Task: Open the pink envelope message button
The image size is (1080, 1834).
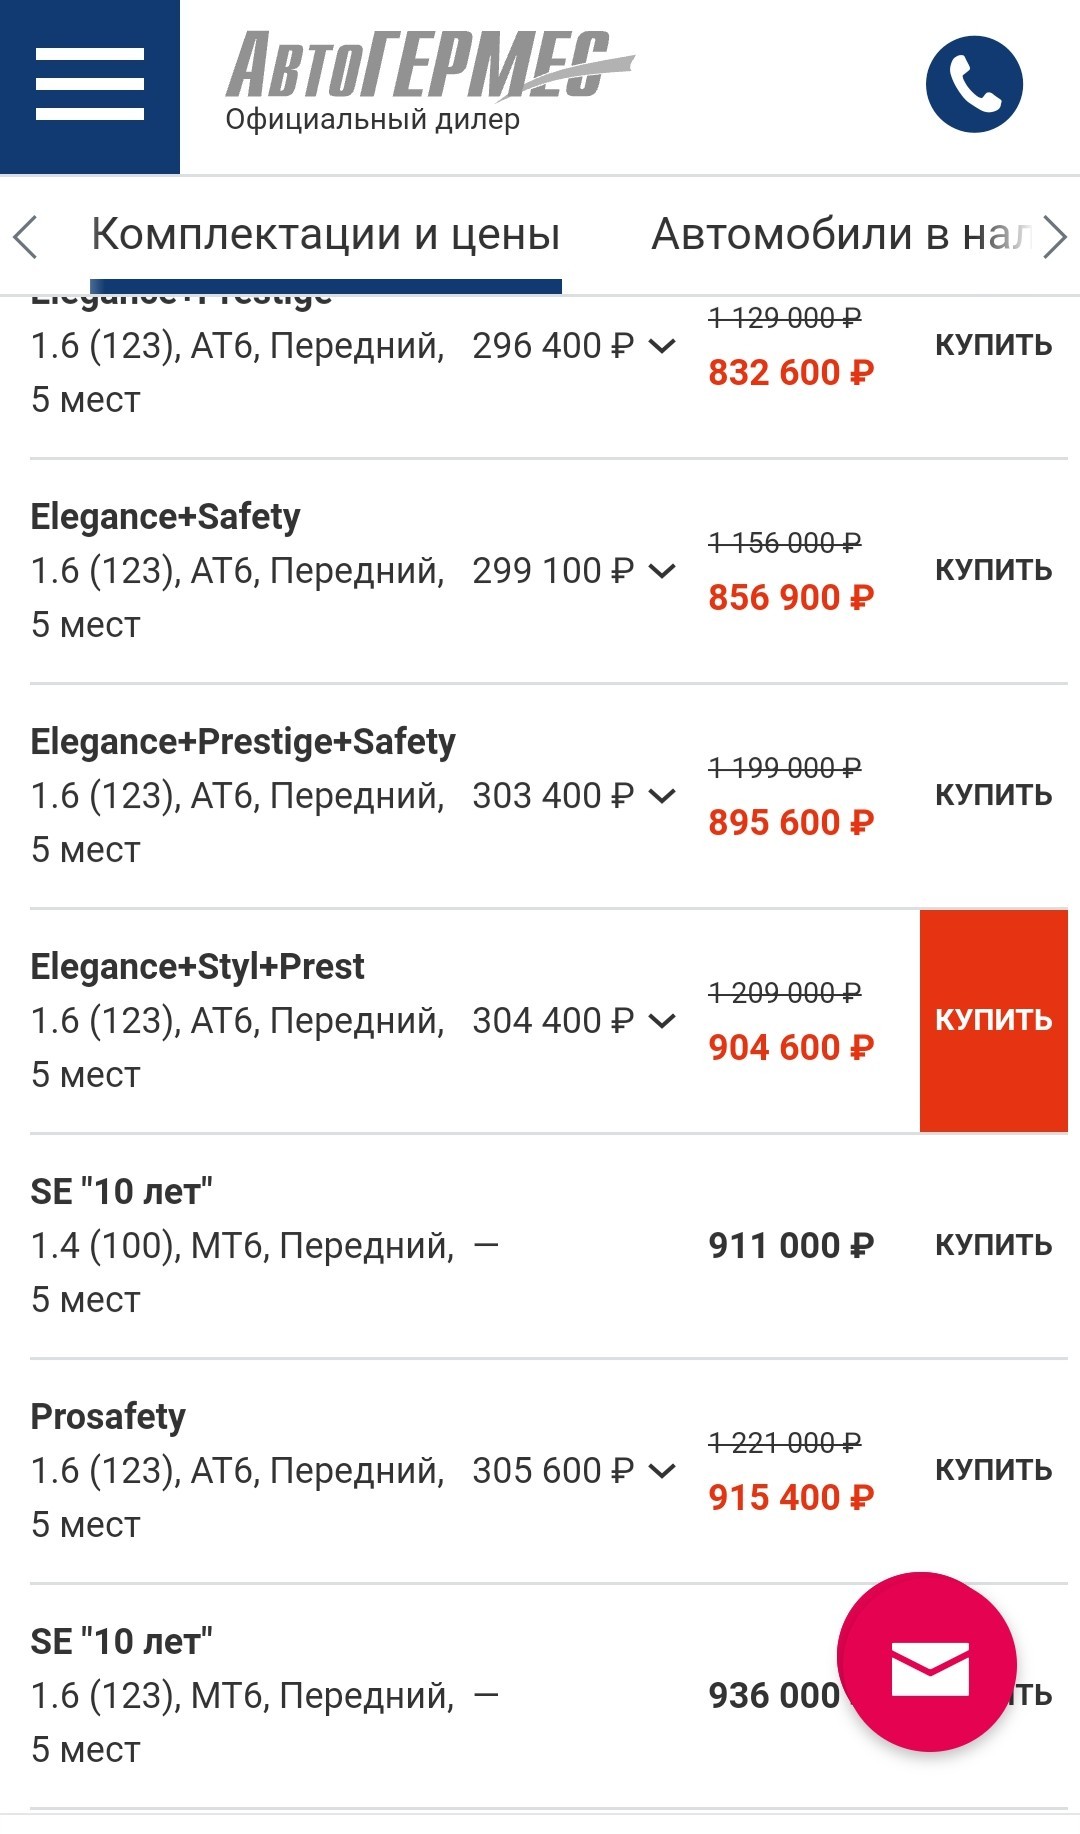Action: click(x=928, y=1662)
